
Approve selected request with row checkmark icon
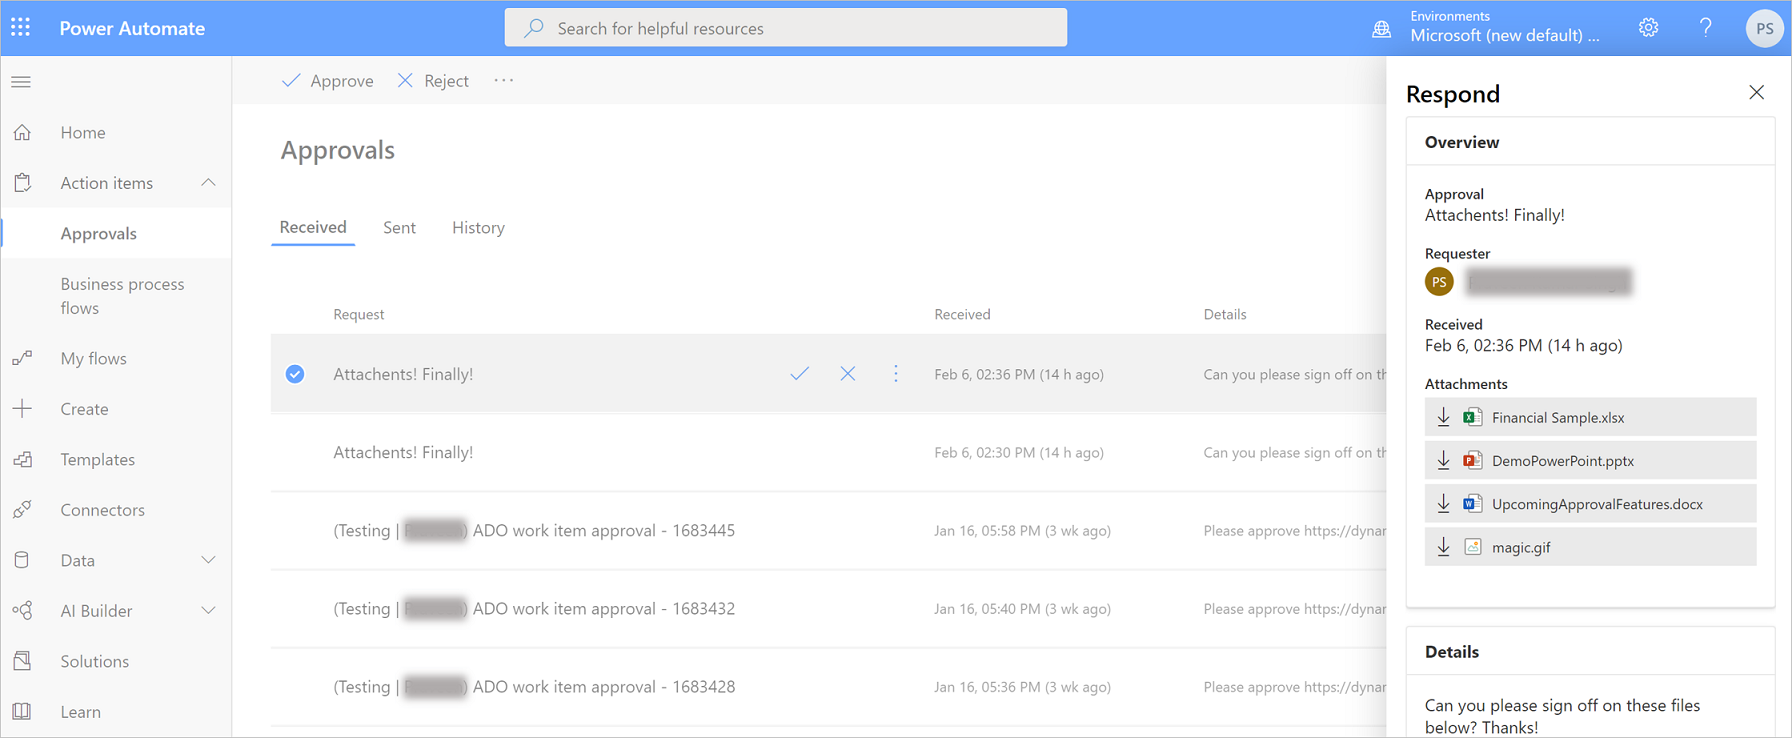(799, 374)
